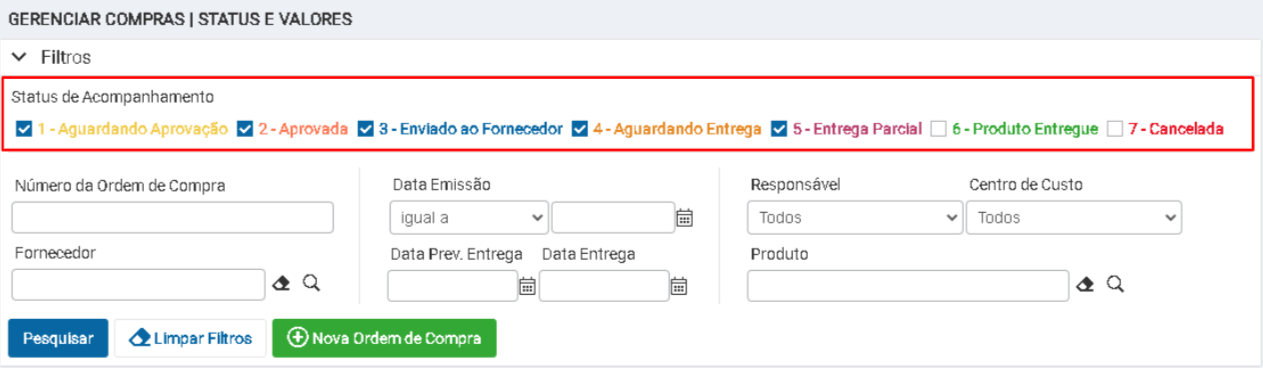The height and width of the screenshot is (369, 1263).
Task: Uncheck 1 - Aguardando Aprovação status
Action: (25, 129)
